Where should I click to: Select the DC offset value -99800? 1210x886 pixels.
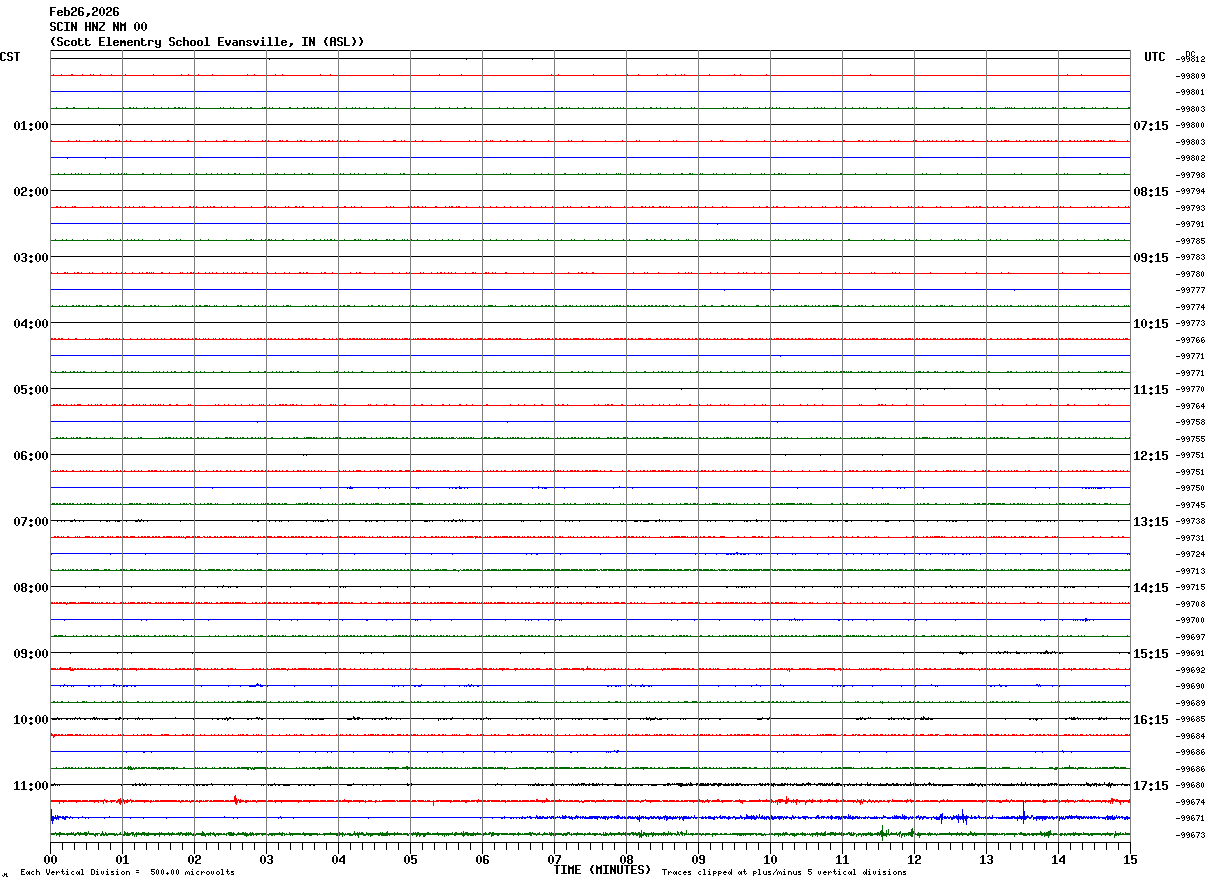(1190, 125)
